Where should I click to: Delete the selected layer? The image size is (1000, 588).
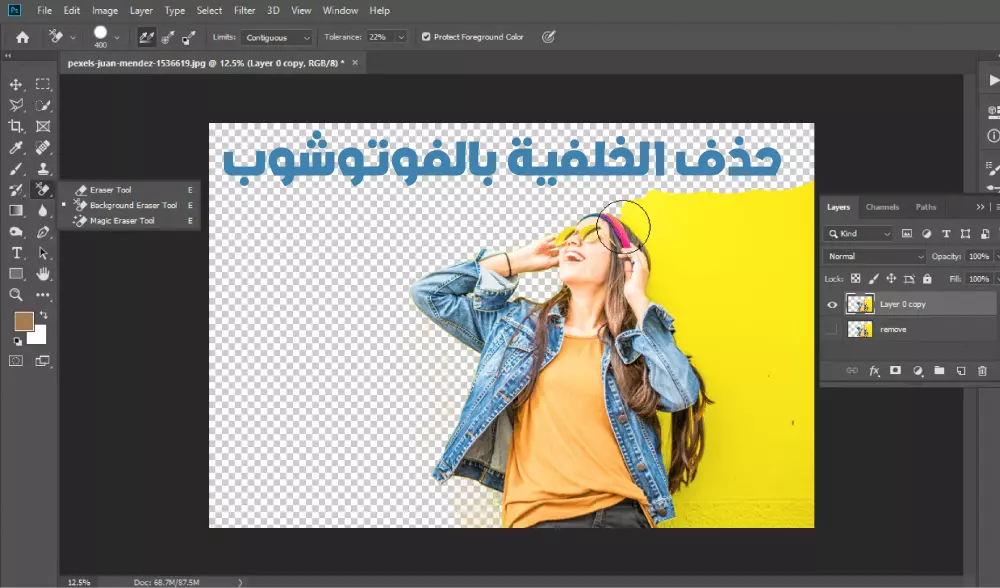(x=982, y=371)
